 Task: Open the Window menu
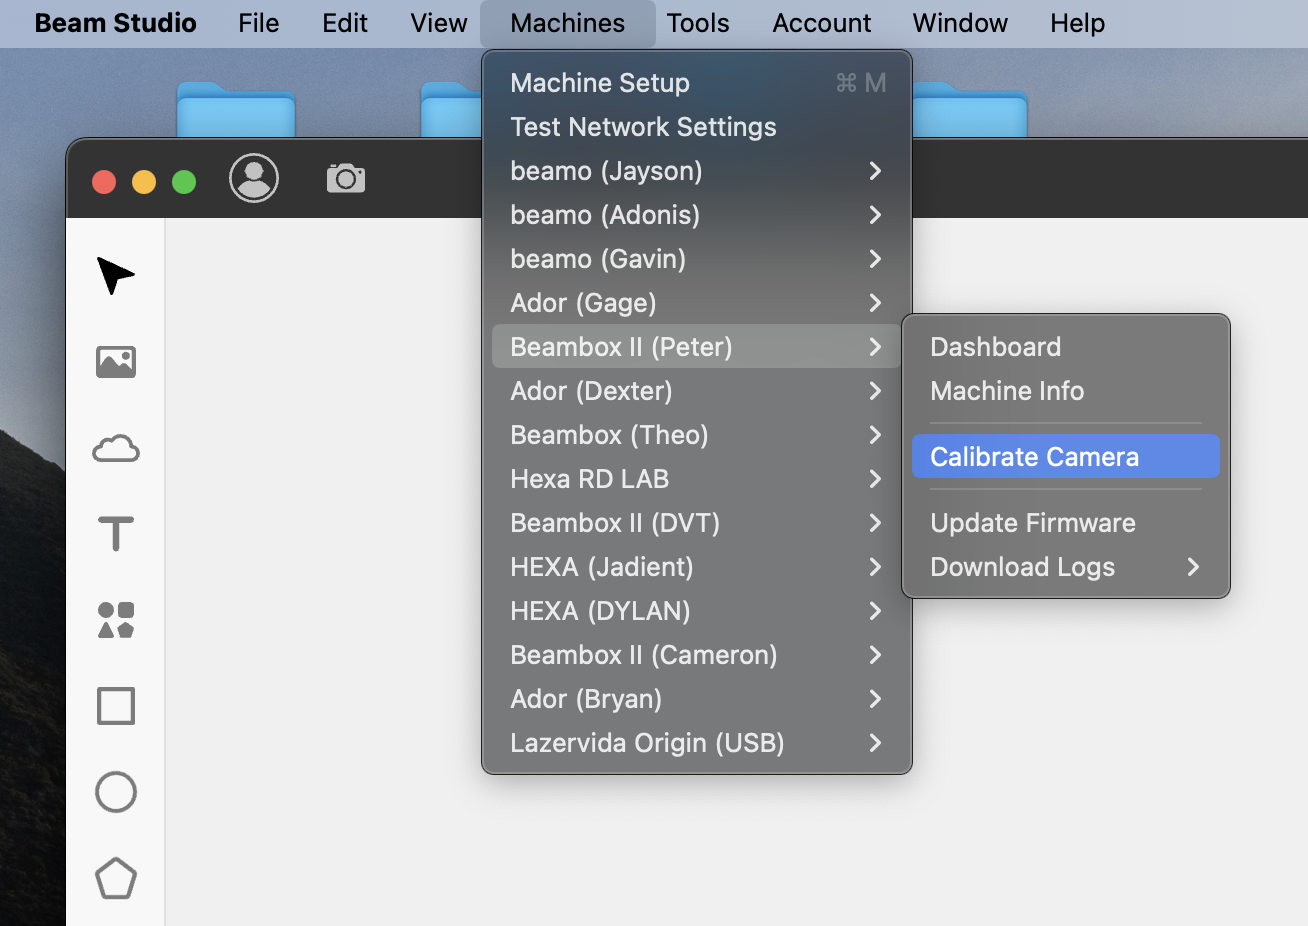960,23
